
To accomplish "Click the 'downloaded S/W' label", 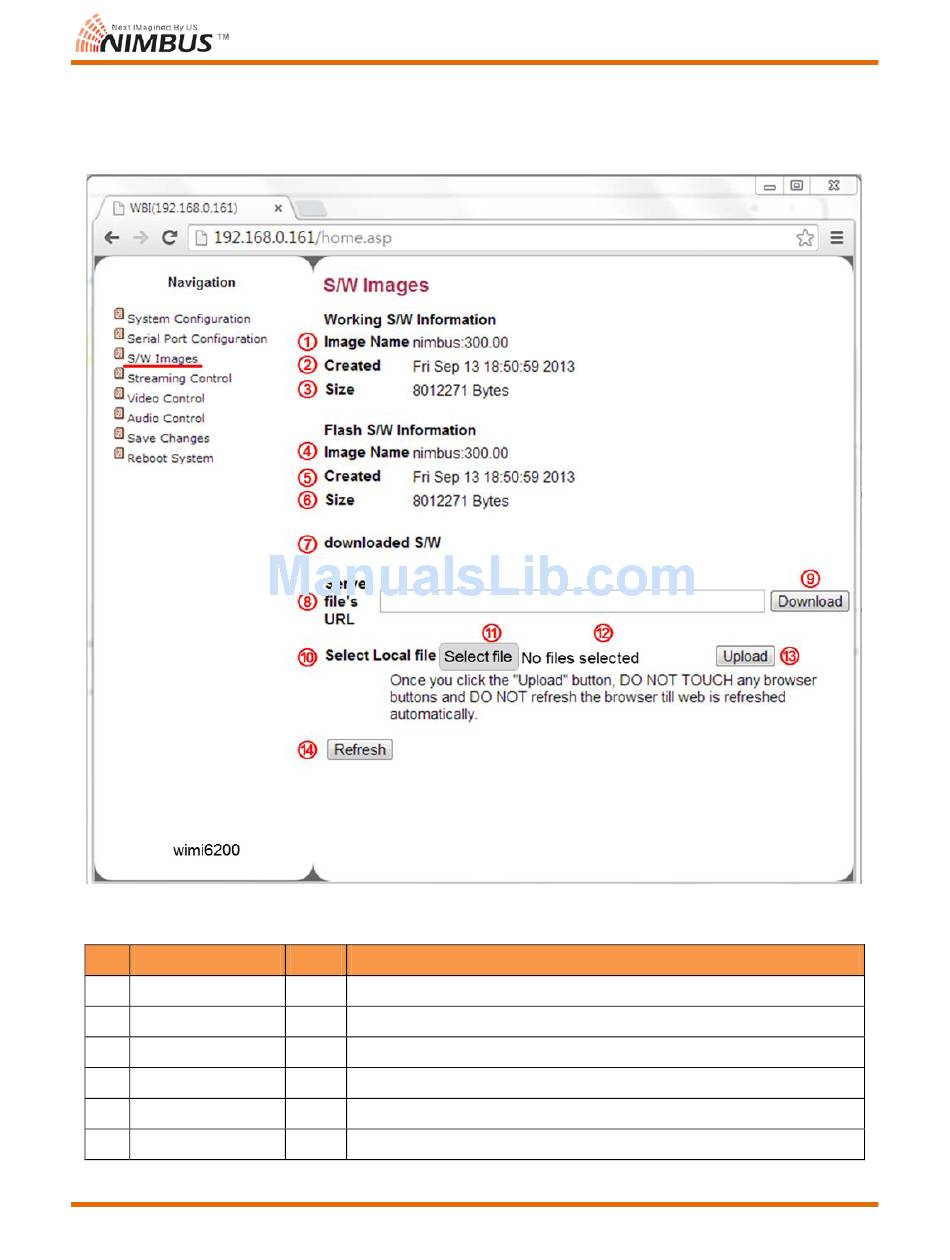I will (x=382, y=543).
